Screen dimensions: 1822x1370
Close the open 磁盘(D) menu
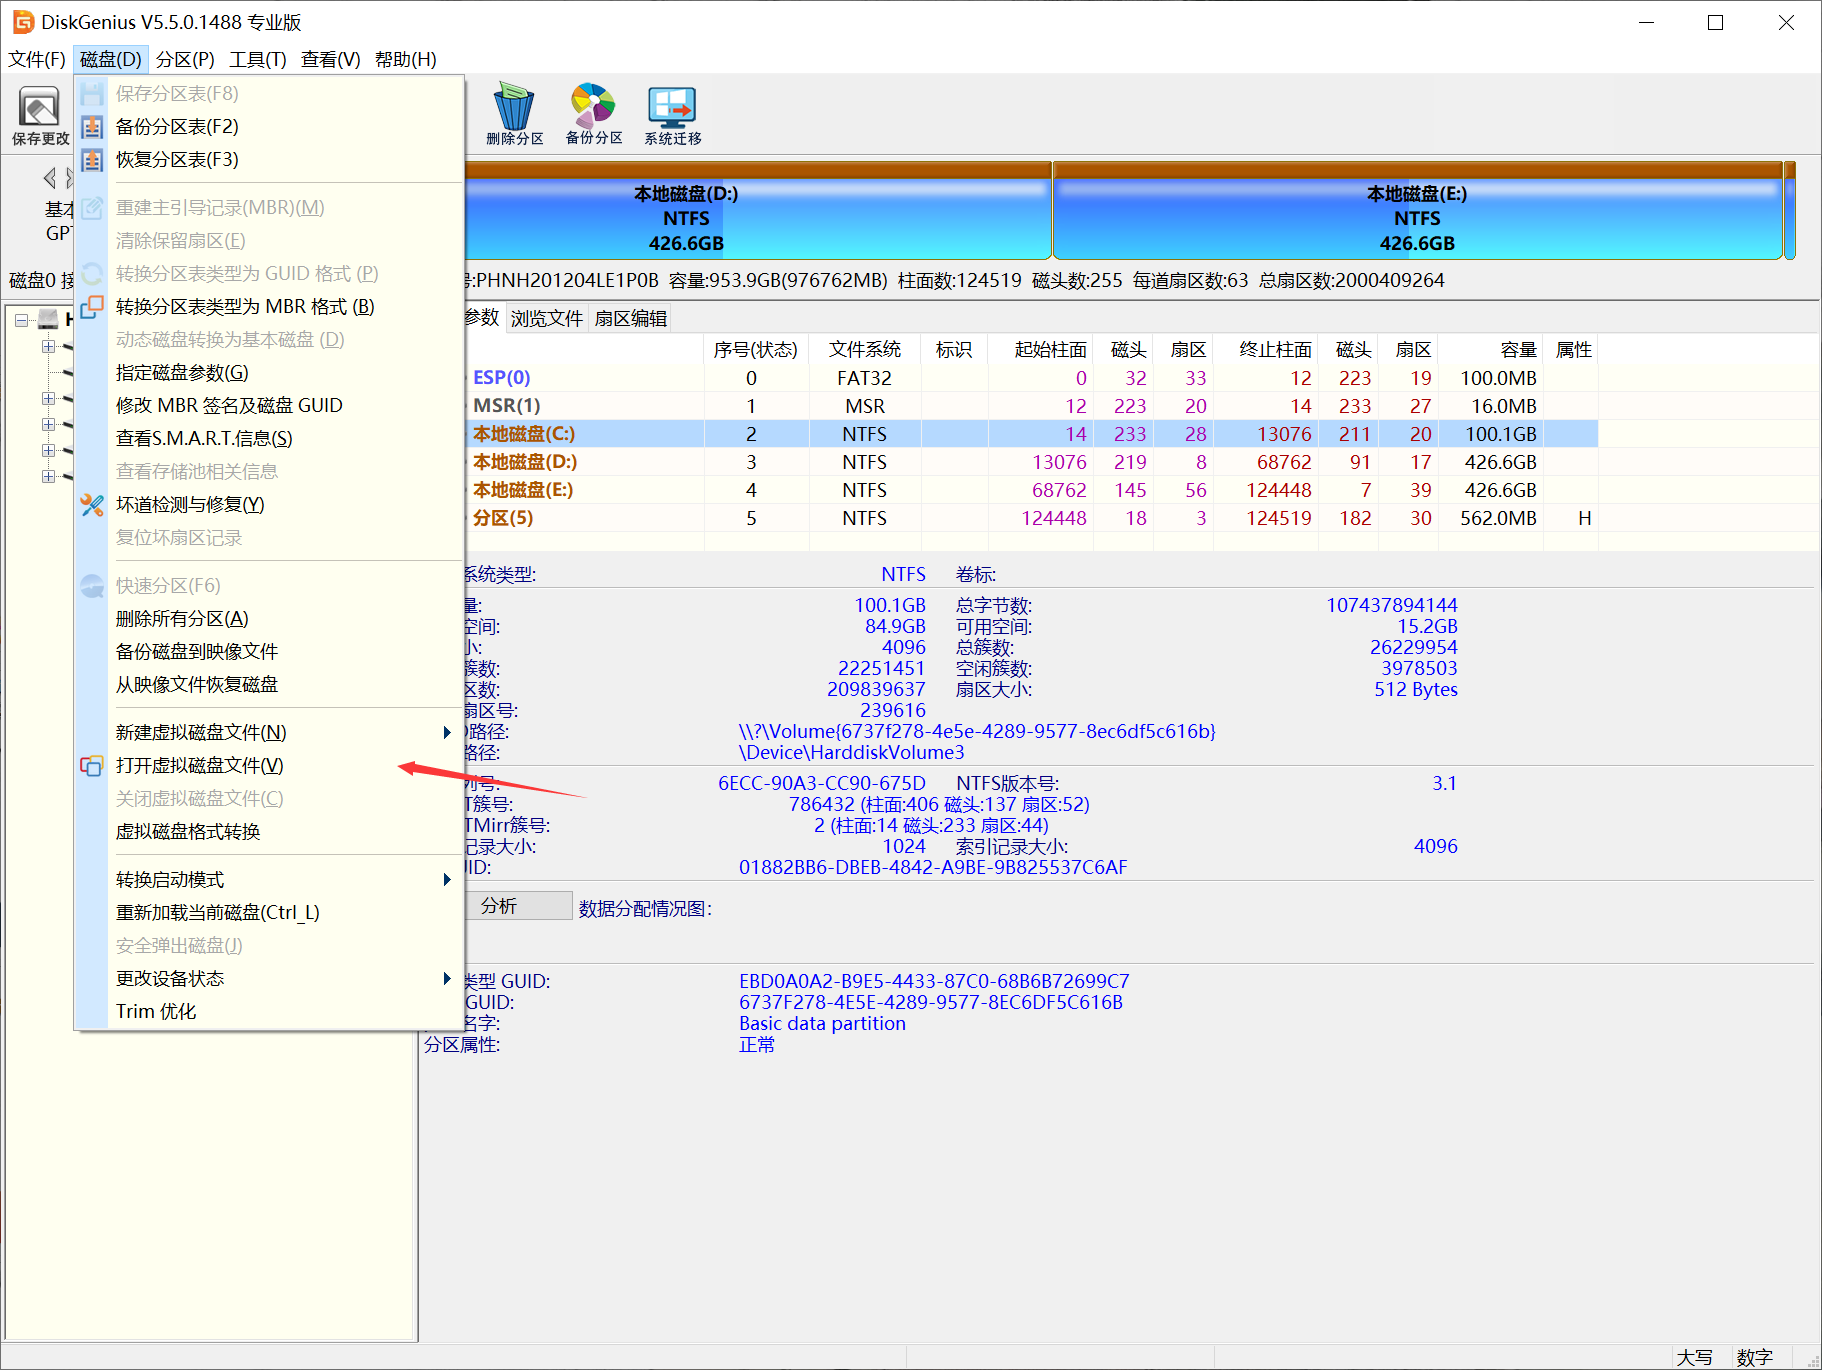(x=111, y=59)
